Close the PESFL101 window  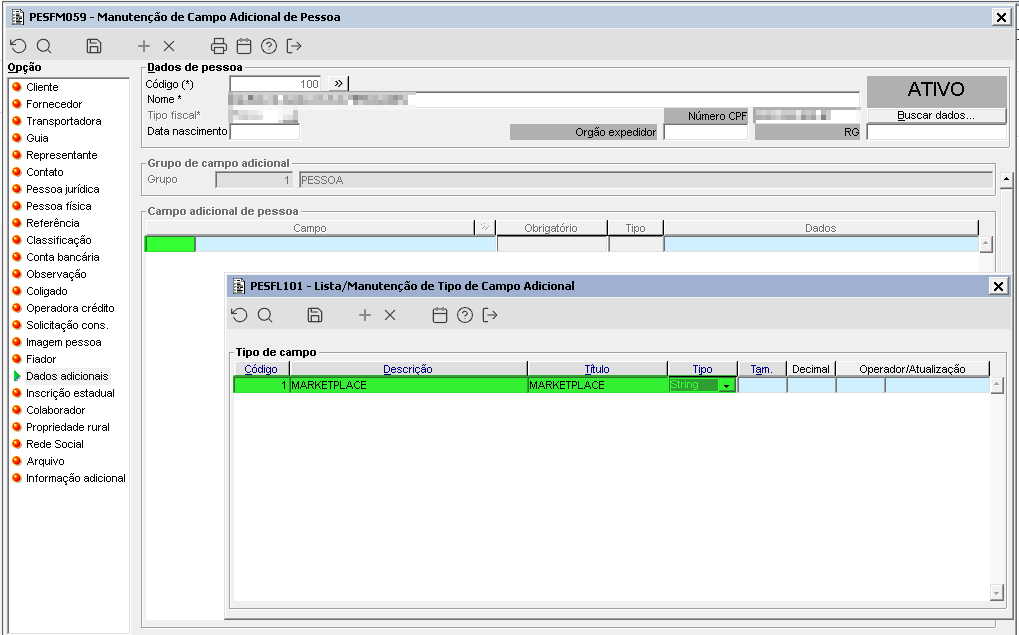coord(998,286)
